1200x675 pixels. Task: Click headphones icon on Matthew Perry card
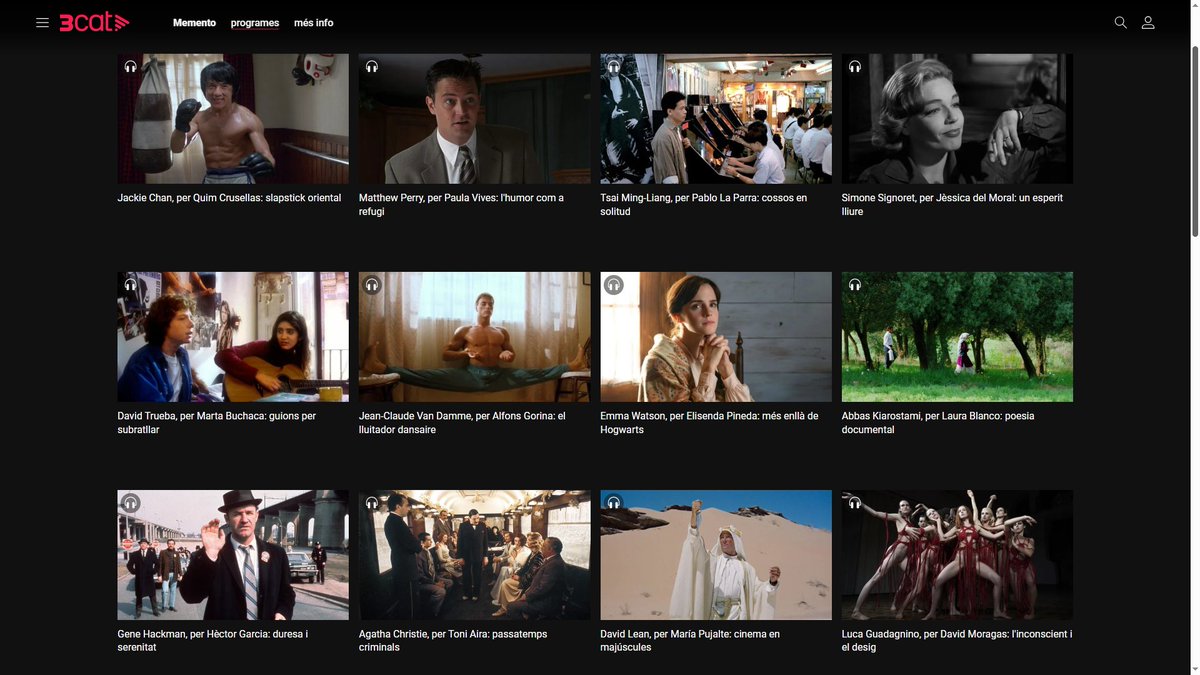[372, 66]
